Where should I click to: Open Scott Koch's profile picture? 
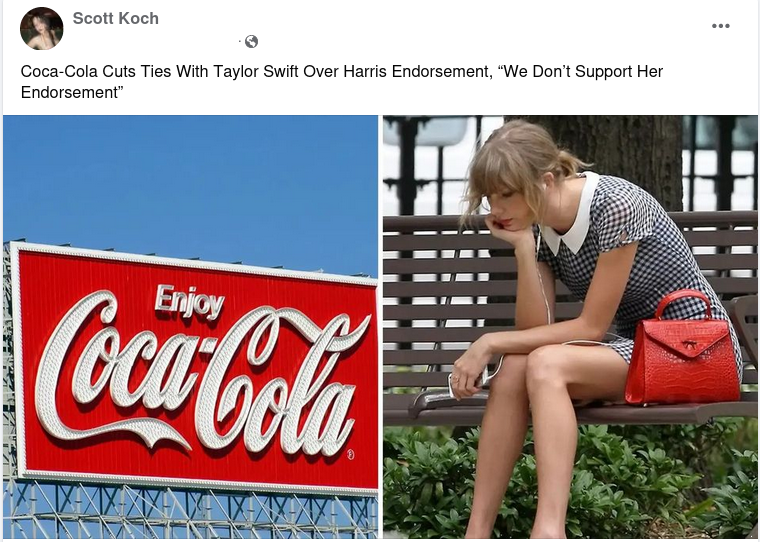click(x=42, y=29)
